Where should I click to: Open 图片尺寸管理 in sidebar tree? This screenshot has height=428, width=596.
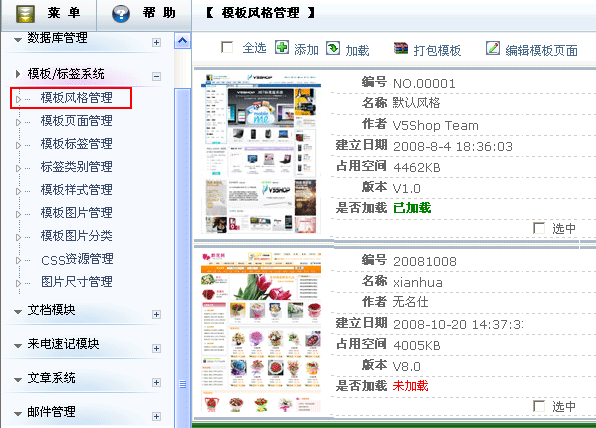(76, 282)
